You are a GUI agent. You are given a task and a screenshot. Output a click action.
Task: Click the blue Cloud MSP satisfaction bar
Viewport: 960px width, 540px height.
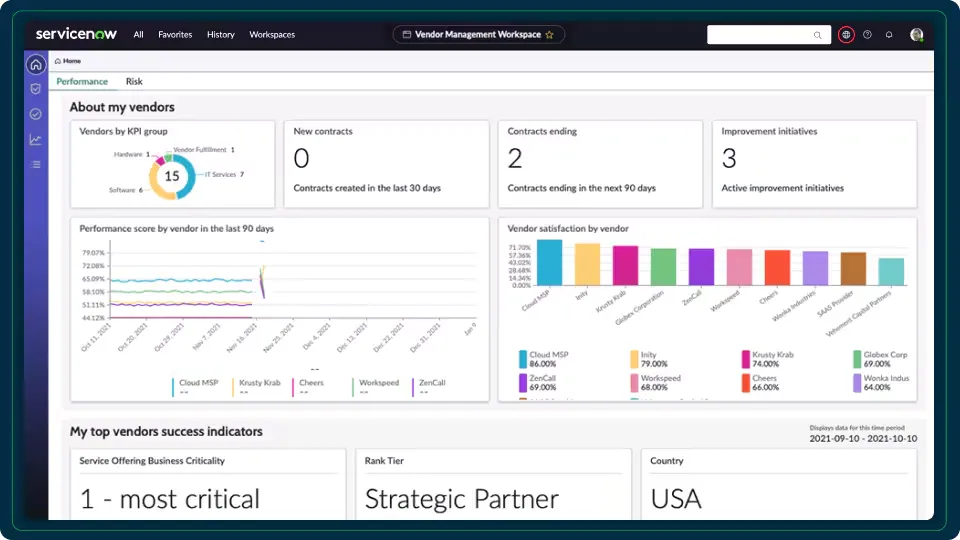pyautogui.click(x=549, y=263)
